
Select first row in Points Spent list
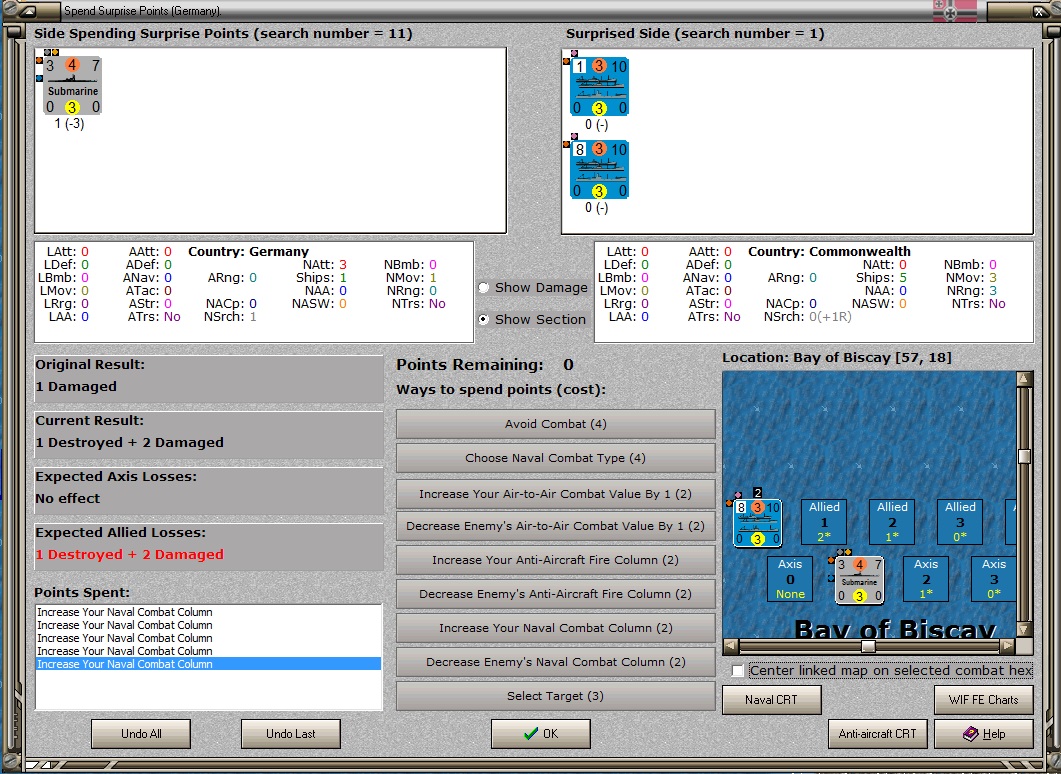(x=208, y=612)
